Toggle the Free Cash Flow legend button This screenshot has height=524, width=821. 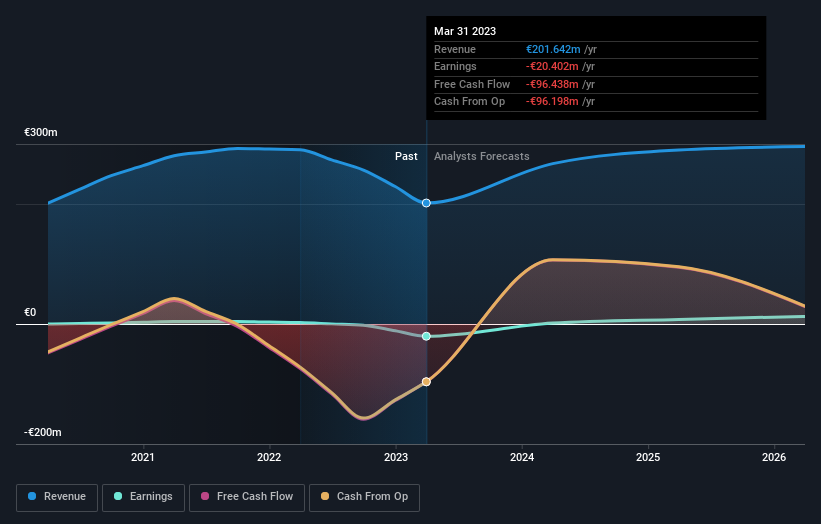coord(247,497)
